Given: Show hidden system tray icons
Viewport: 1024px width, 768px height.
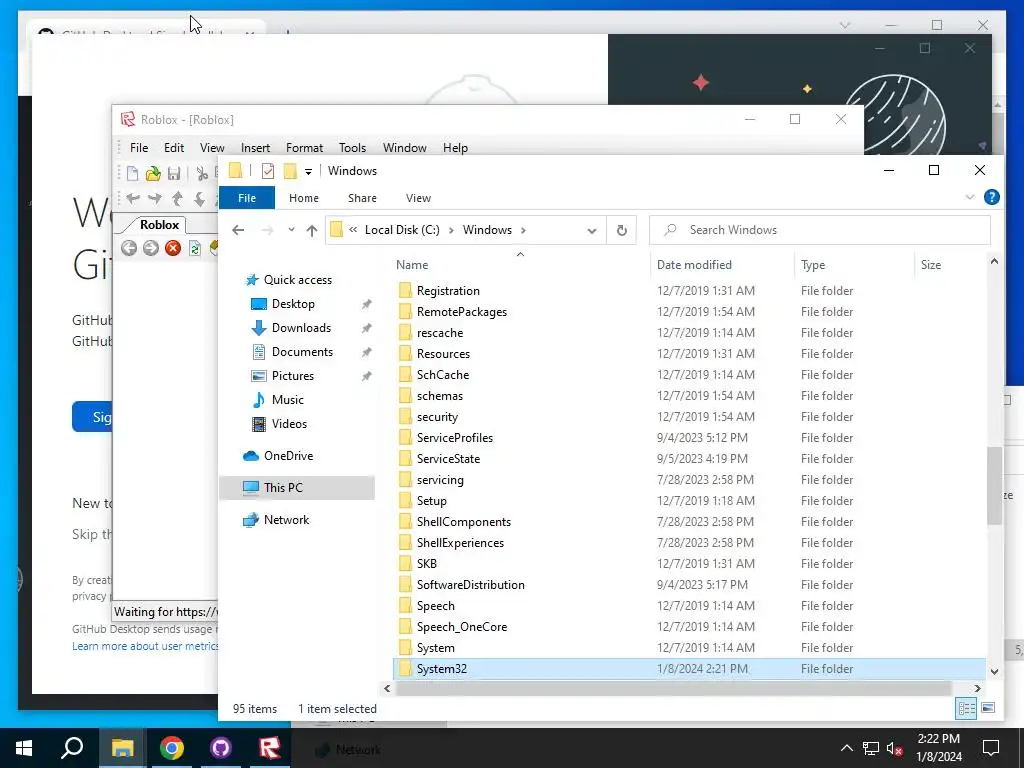Looking at the screenshot, I should tap(846, 748).
